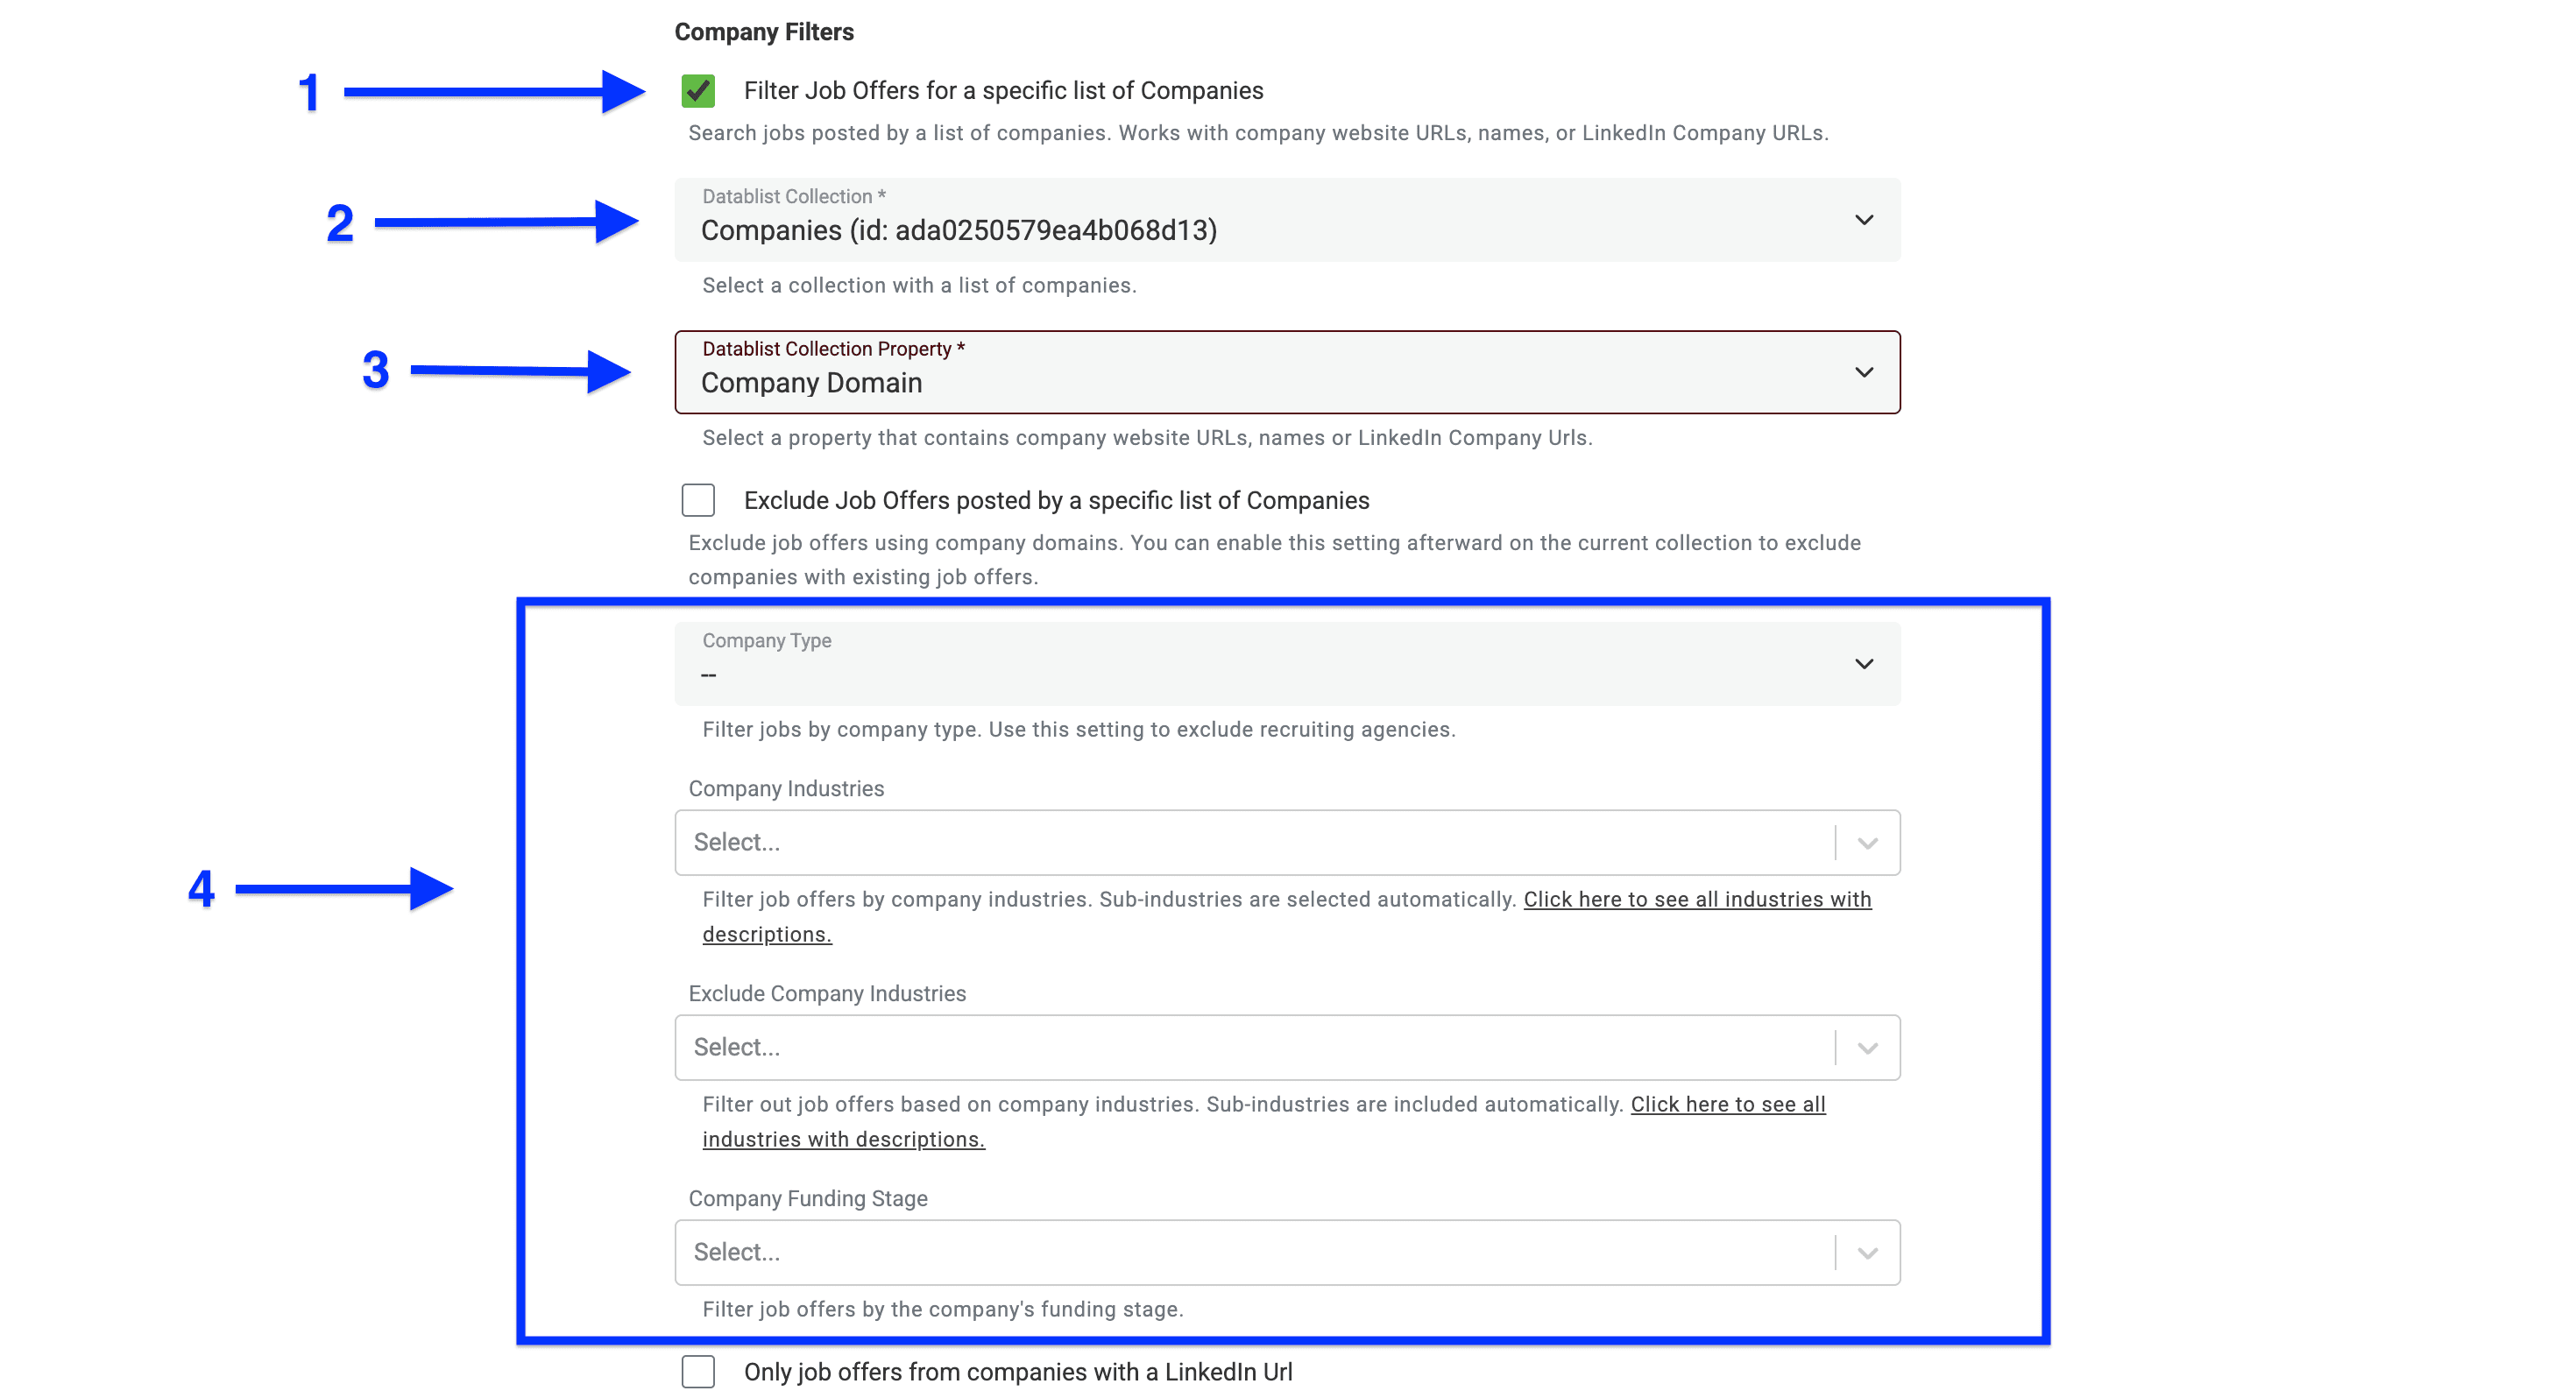
Task: Check Only job offers from companies with LinkedIn Url
Action: coord(698,1372)
